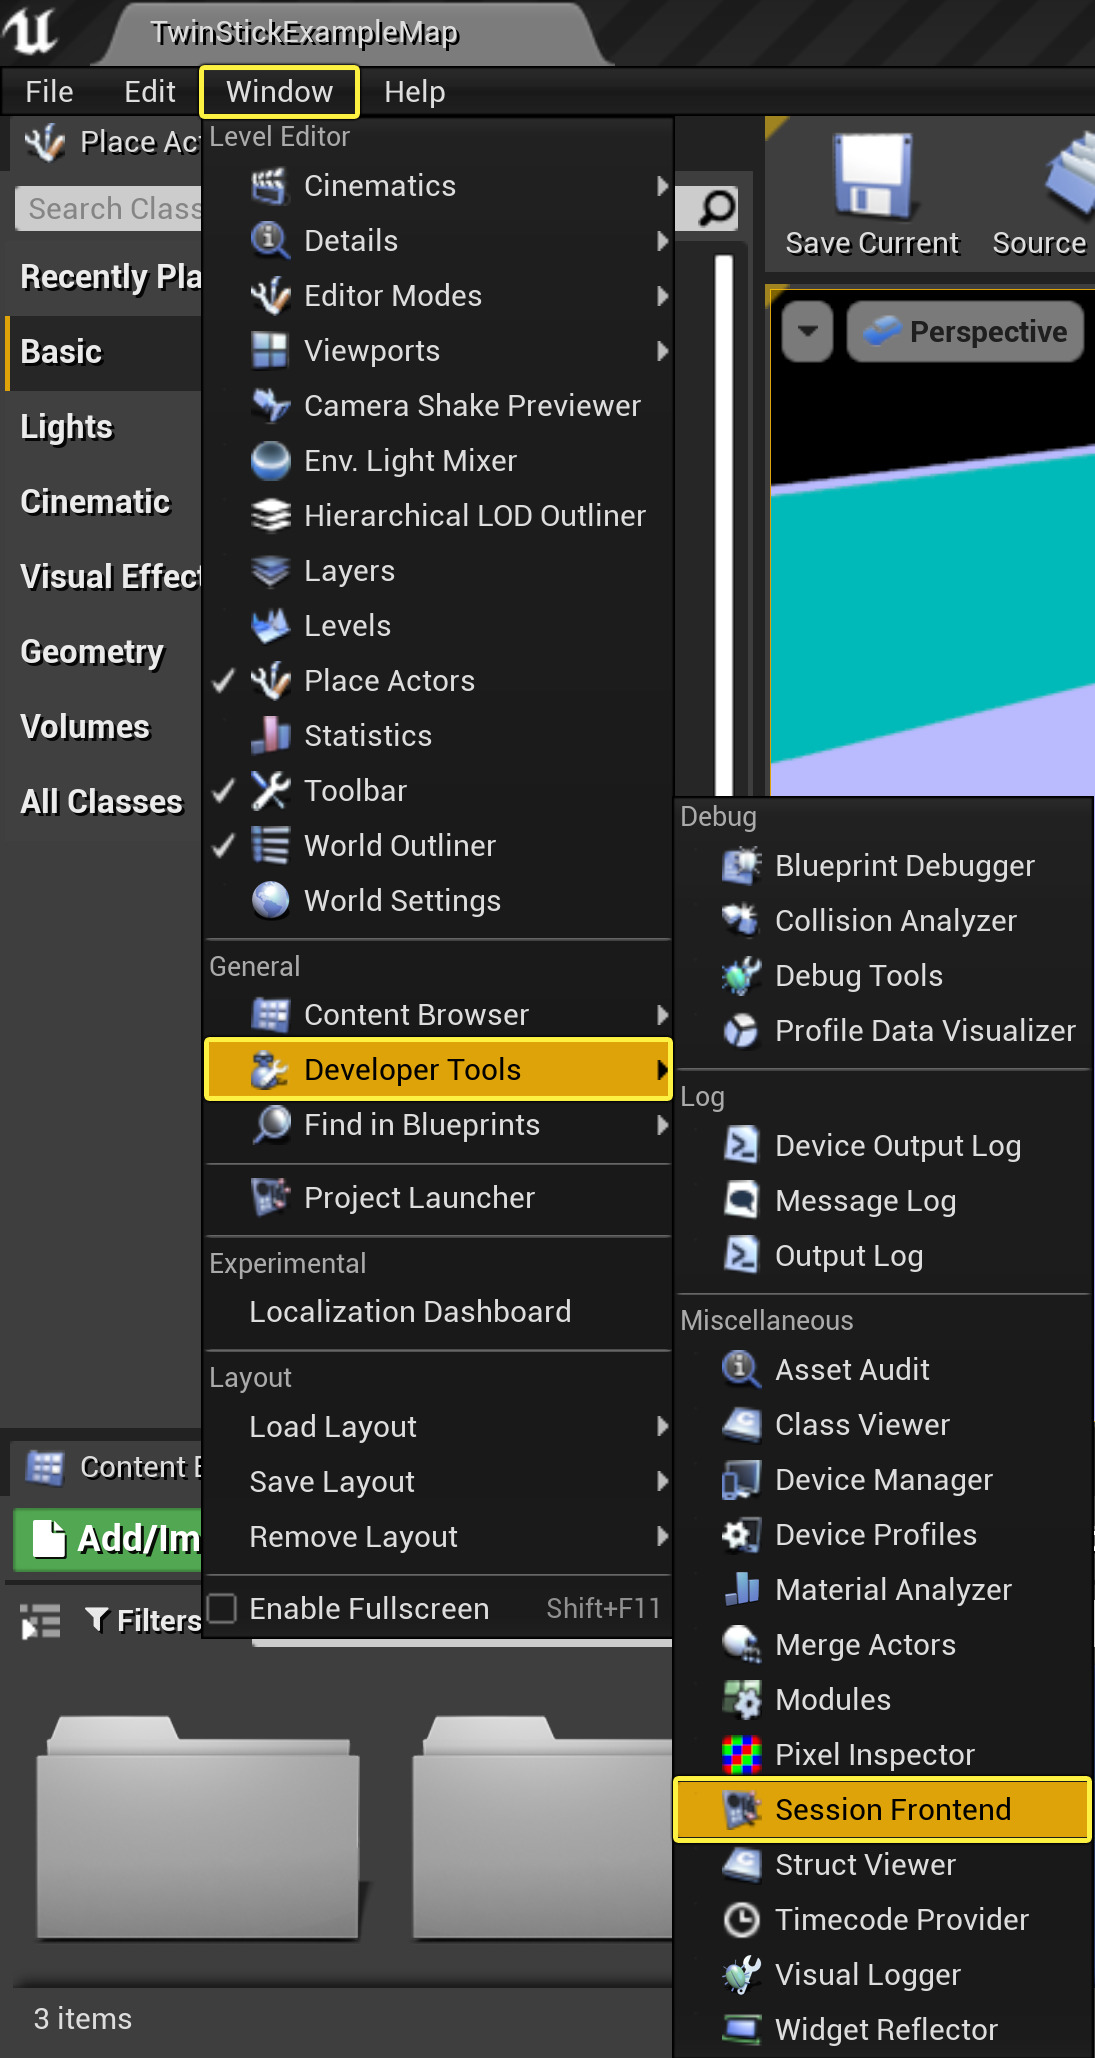Click the Pixel Inspector colored grid icon
The width and height of the screenshot is (1095, 2058).
(x=741, y=1755)
